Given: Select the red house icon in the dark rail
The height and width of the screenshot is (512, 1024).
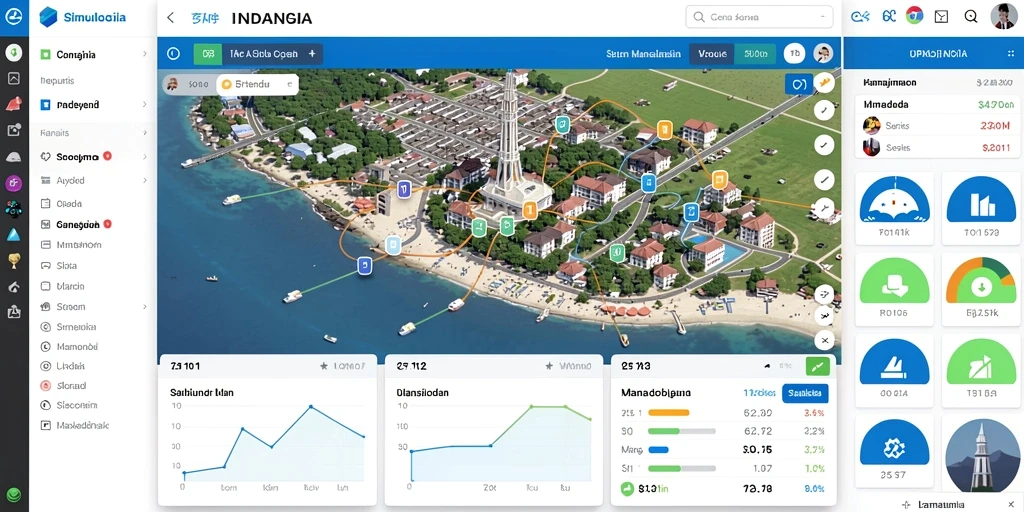Looking at the screenshot, I should click(x=14, y=104).
